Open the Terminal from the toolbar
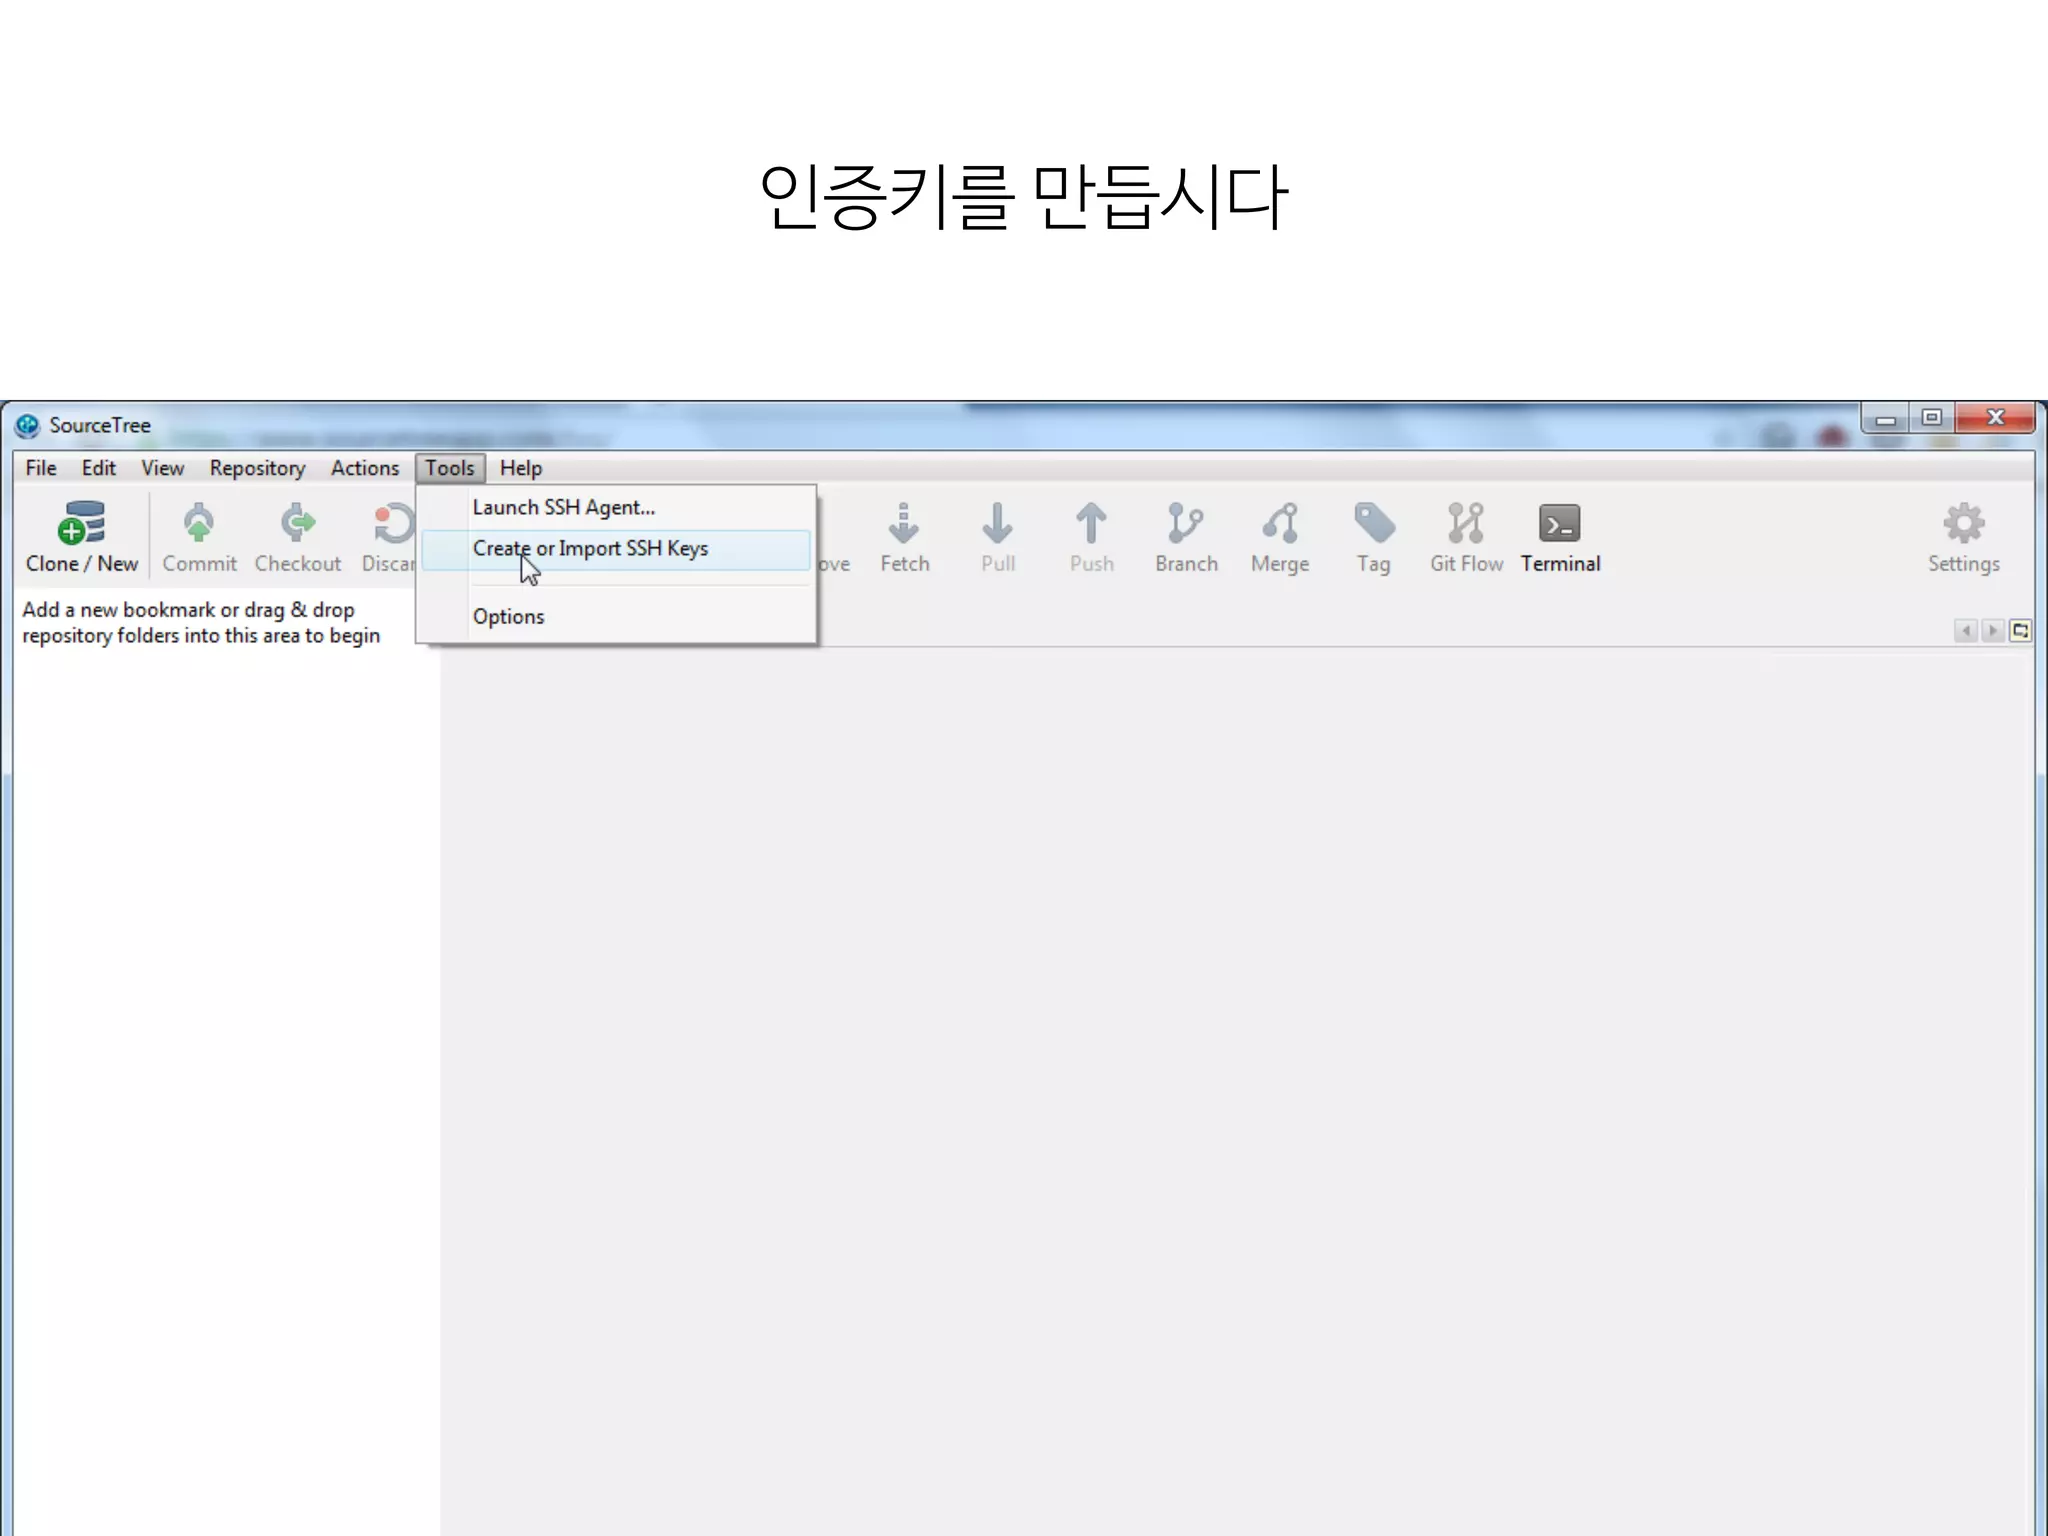 (x=1560, y=537)
